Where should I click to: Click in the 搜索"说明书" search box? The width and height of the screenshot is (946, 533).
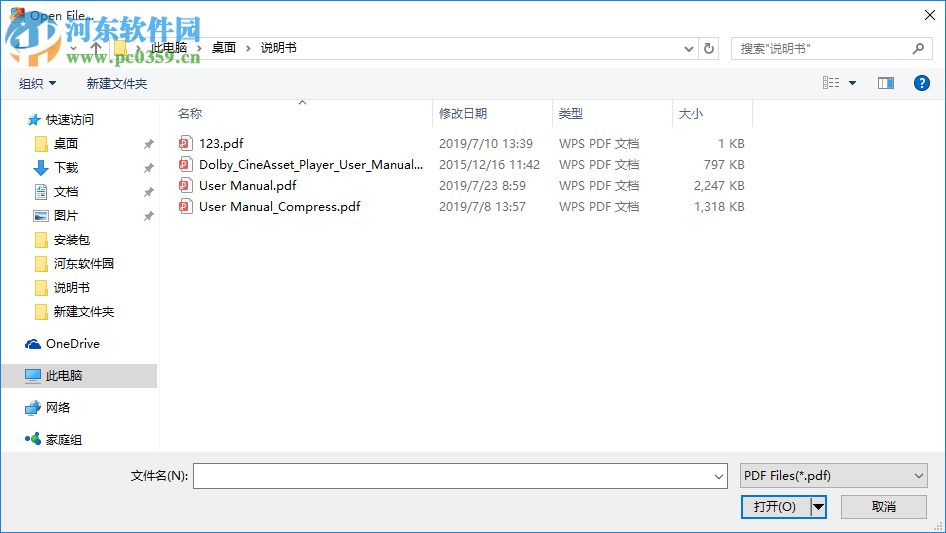824,48
